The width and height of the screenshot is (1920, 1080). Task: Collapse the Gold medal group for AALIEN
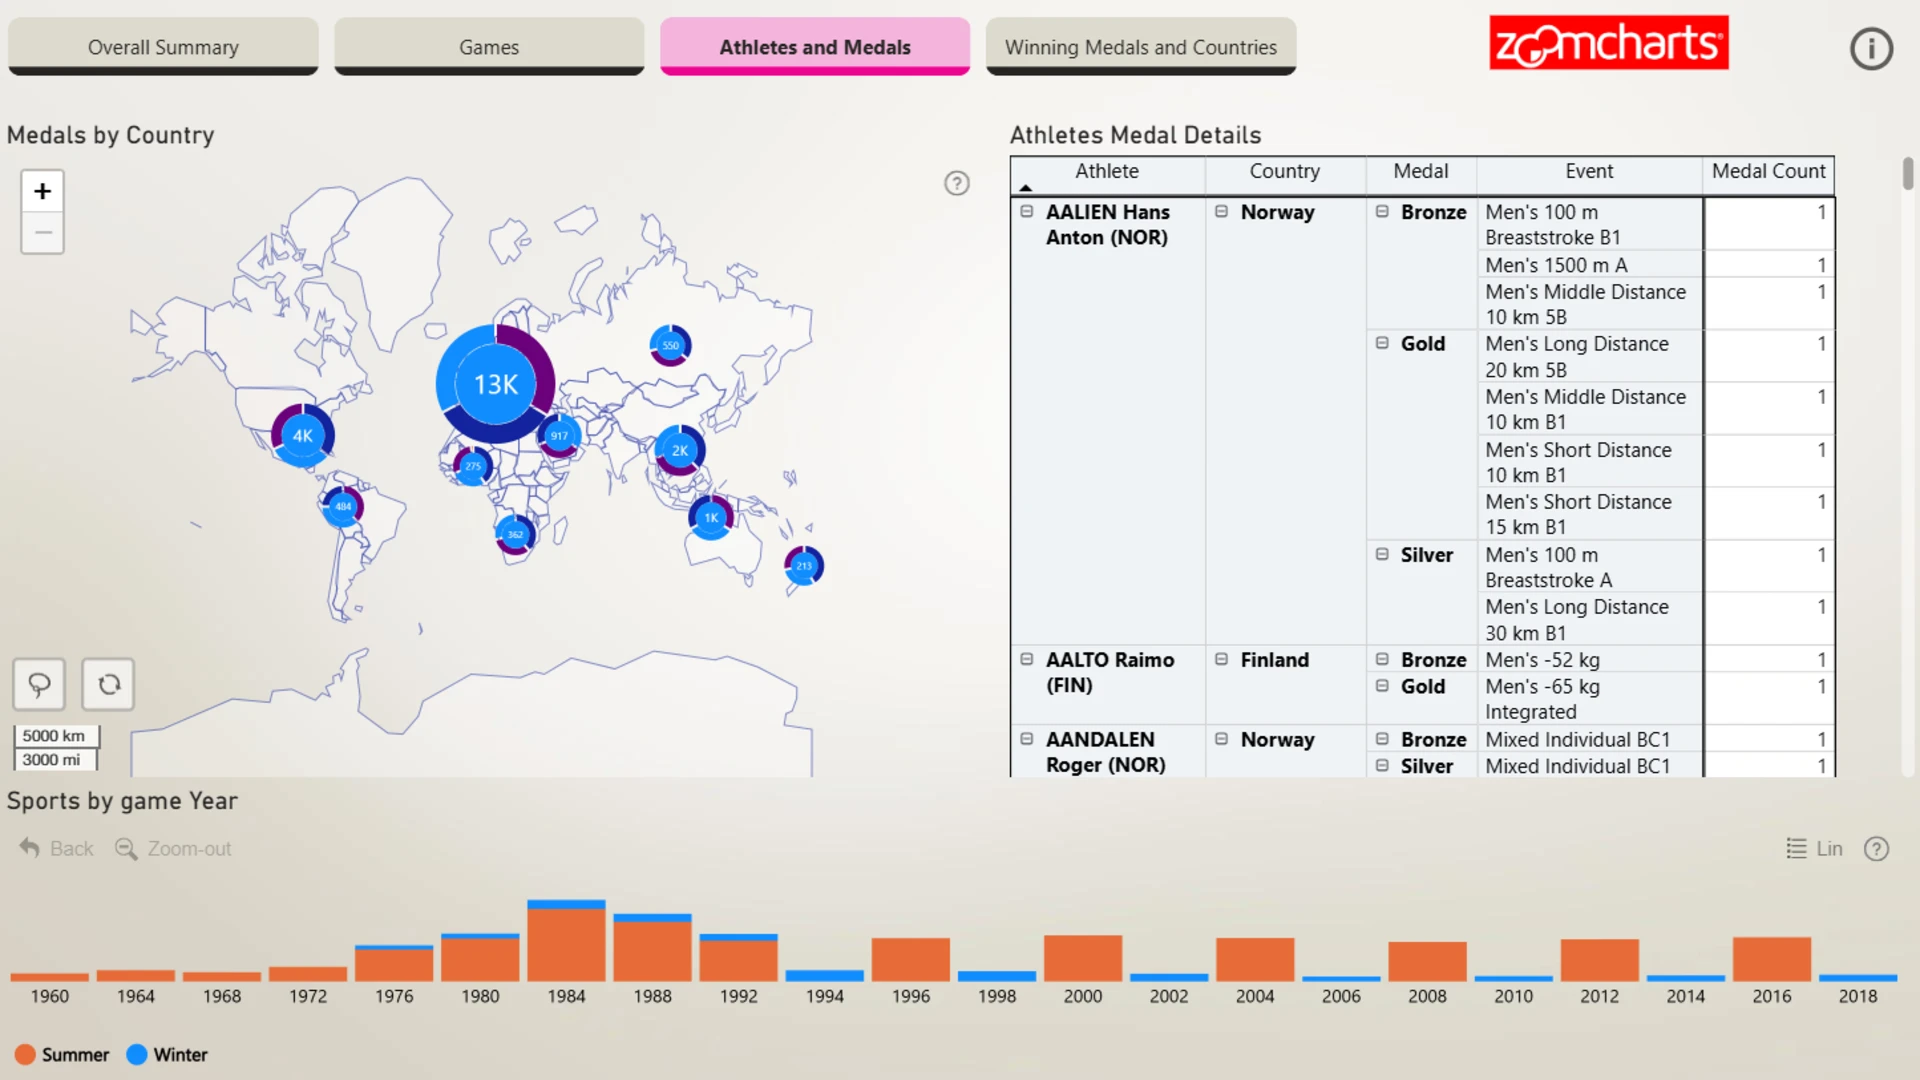(x=1382, y=344)
